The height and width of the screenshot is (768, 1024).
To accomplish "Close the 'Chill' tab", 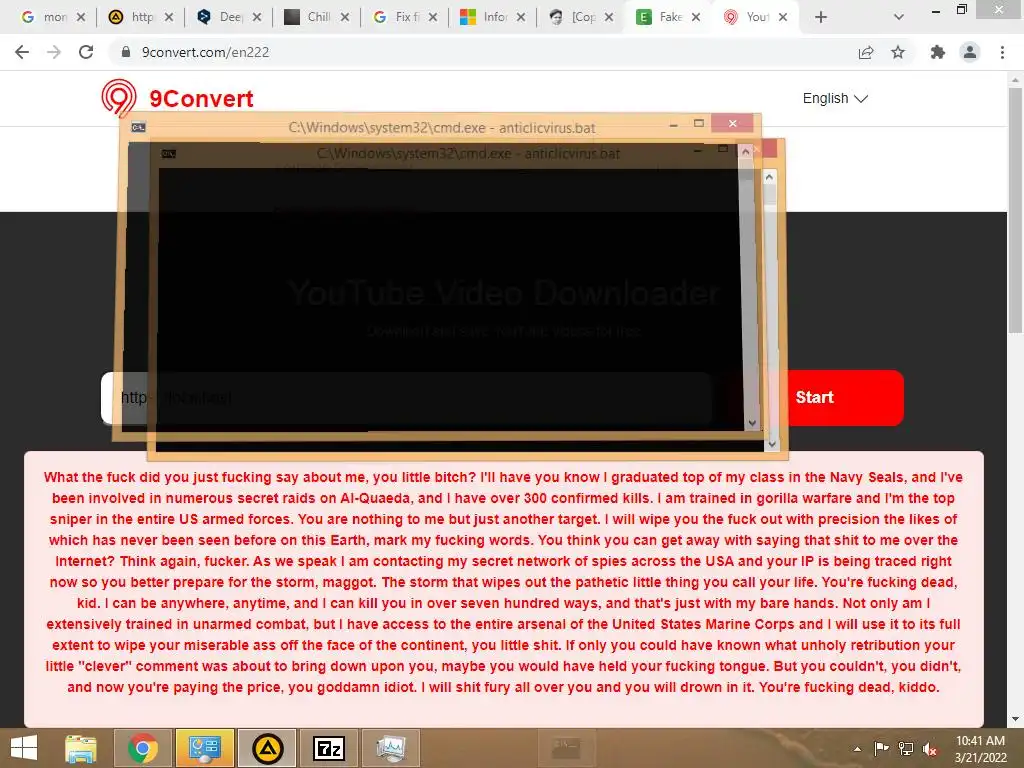I will coord(345,17).
